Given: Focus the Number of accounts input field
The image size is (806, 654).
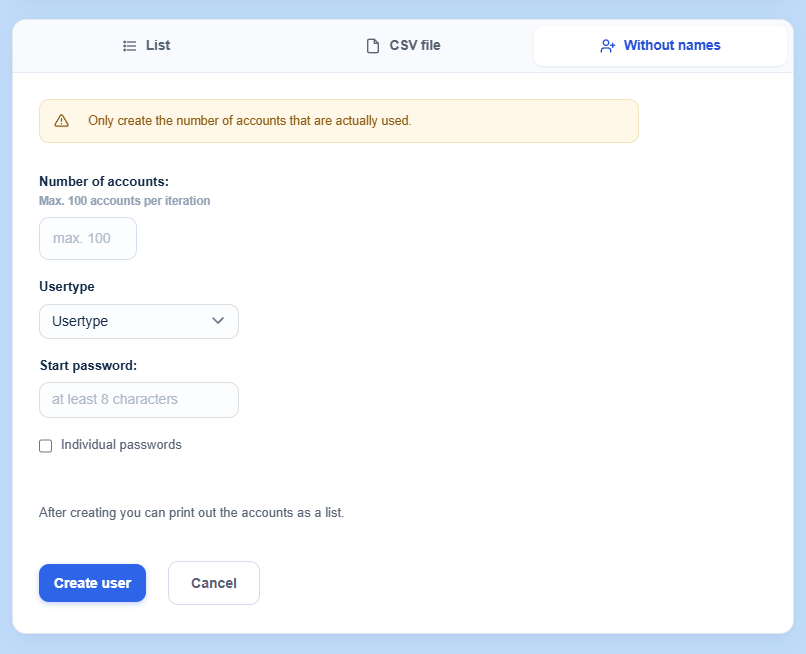Looking at the screenshot, I should 88,239.
